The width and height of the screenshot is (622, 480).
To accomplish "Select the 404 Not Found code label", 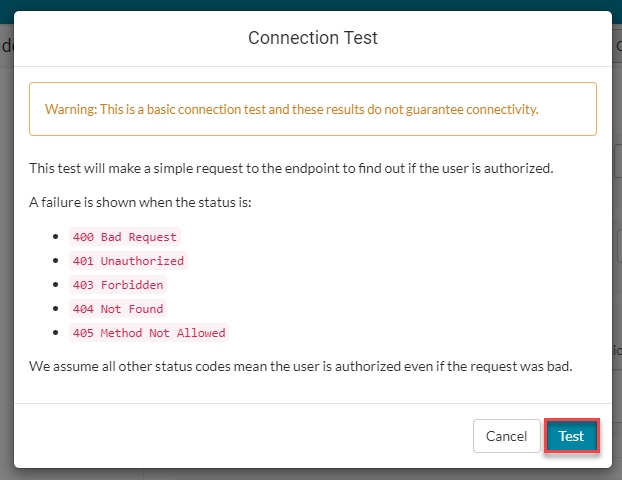I will pyautogui.click(x=117, y=309).
